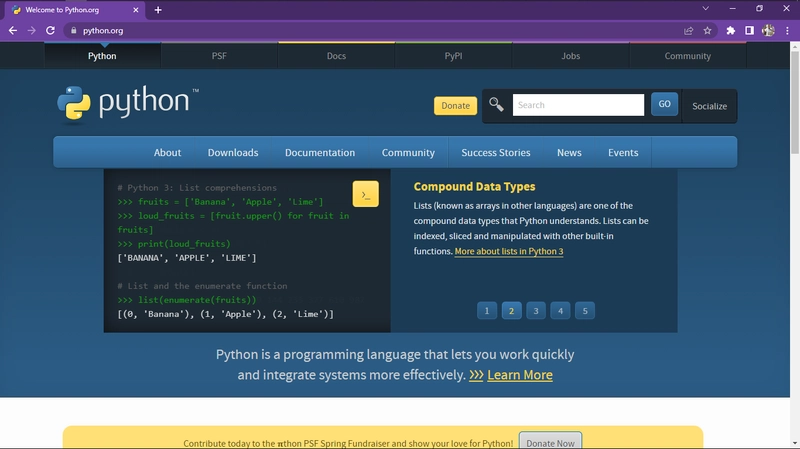This screenshot has width=800, height=449.
Task: Click the print(loud_fruits) code line
Action: tap(174, 244)
